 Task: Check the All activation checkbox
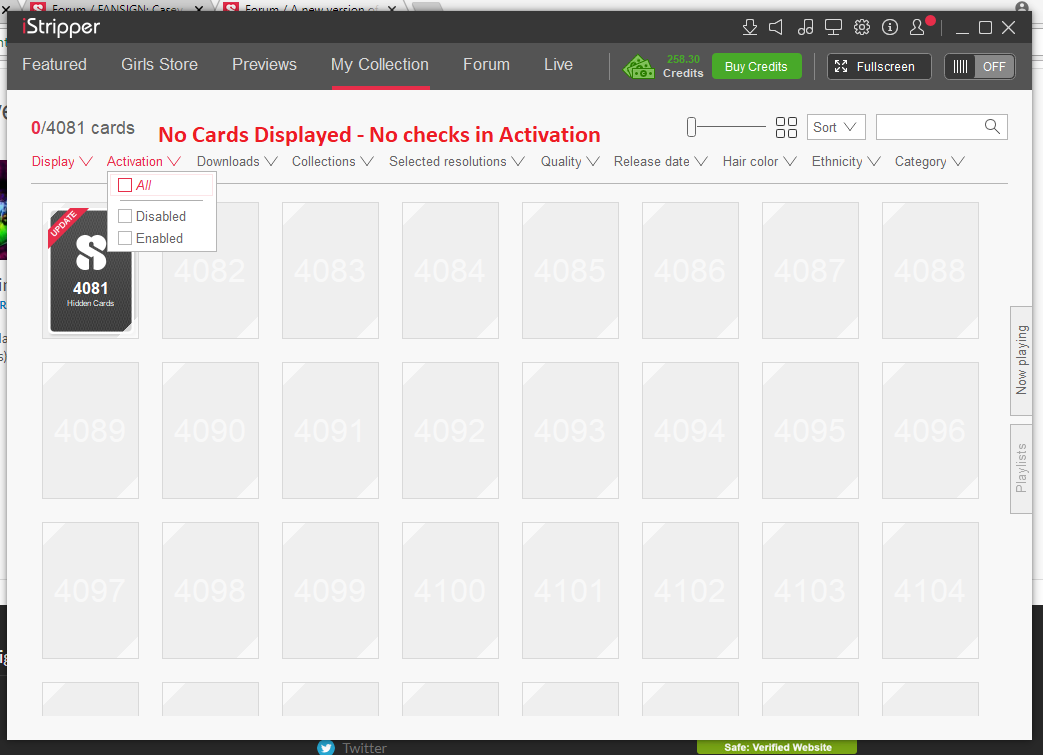pos(125,185)
